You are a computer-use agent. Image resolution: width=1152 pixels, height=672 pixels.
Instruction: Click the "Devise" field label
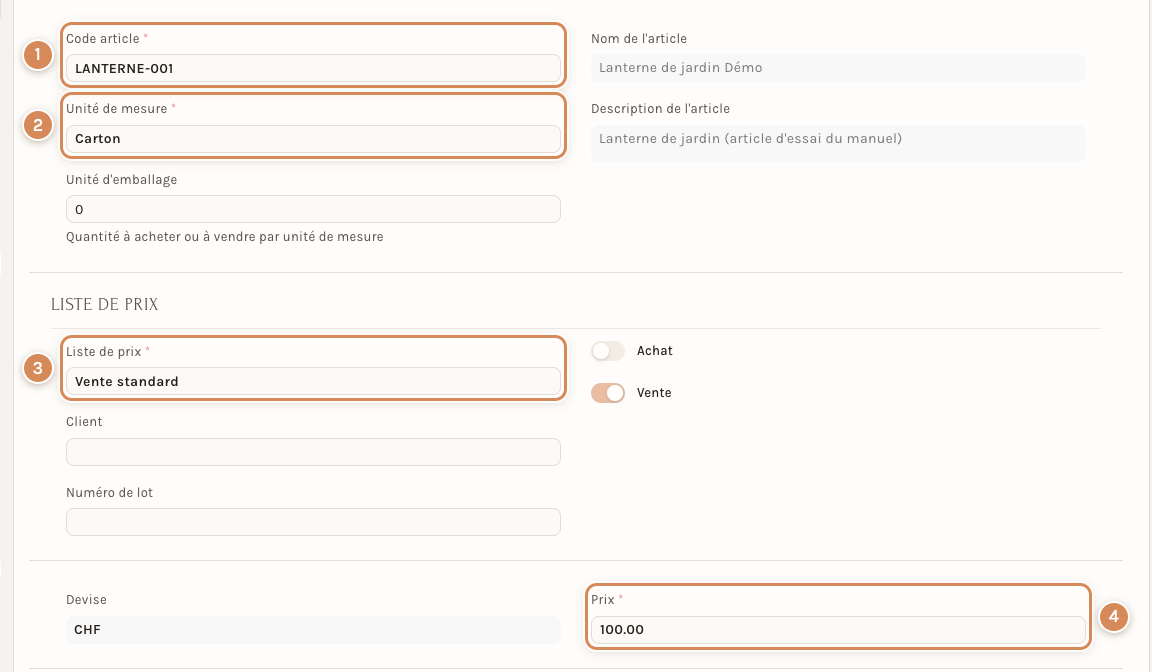coord(86,600)
